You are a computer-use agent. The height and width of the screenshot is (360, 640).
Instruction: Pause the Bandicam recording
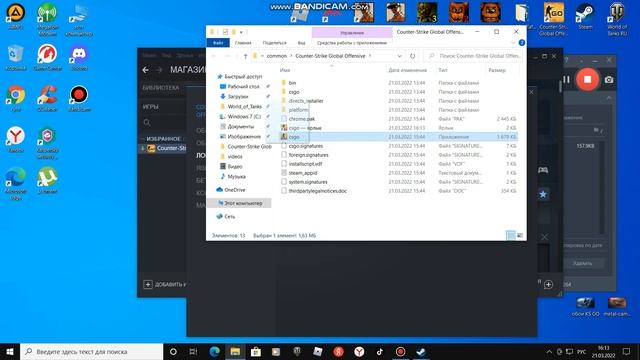click(x=566, y=79)
